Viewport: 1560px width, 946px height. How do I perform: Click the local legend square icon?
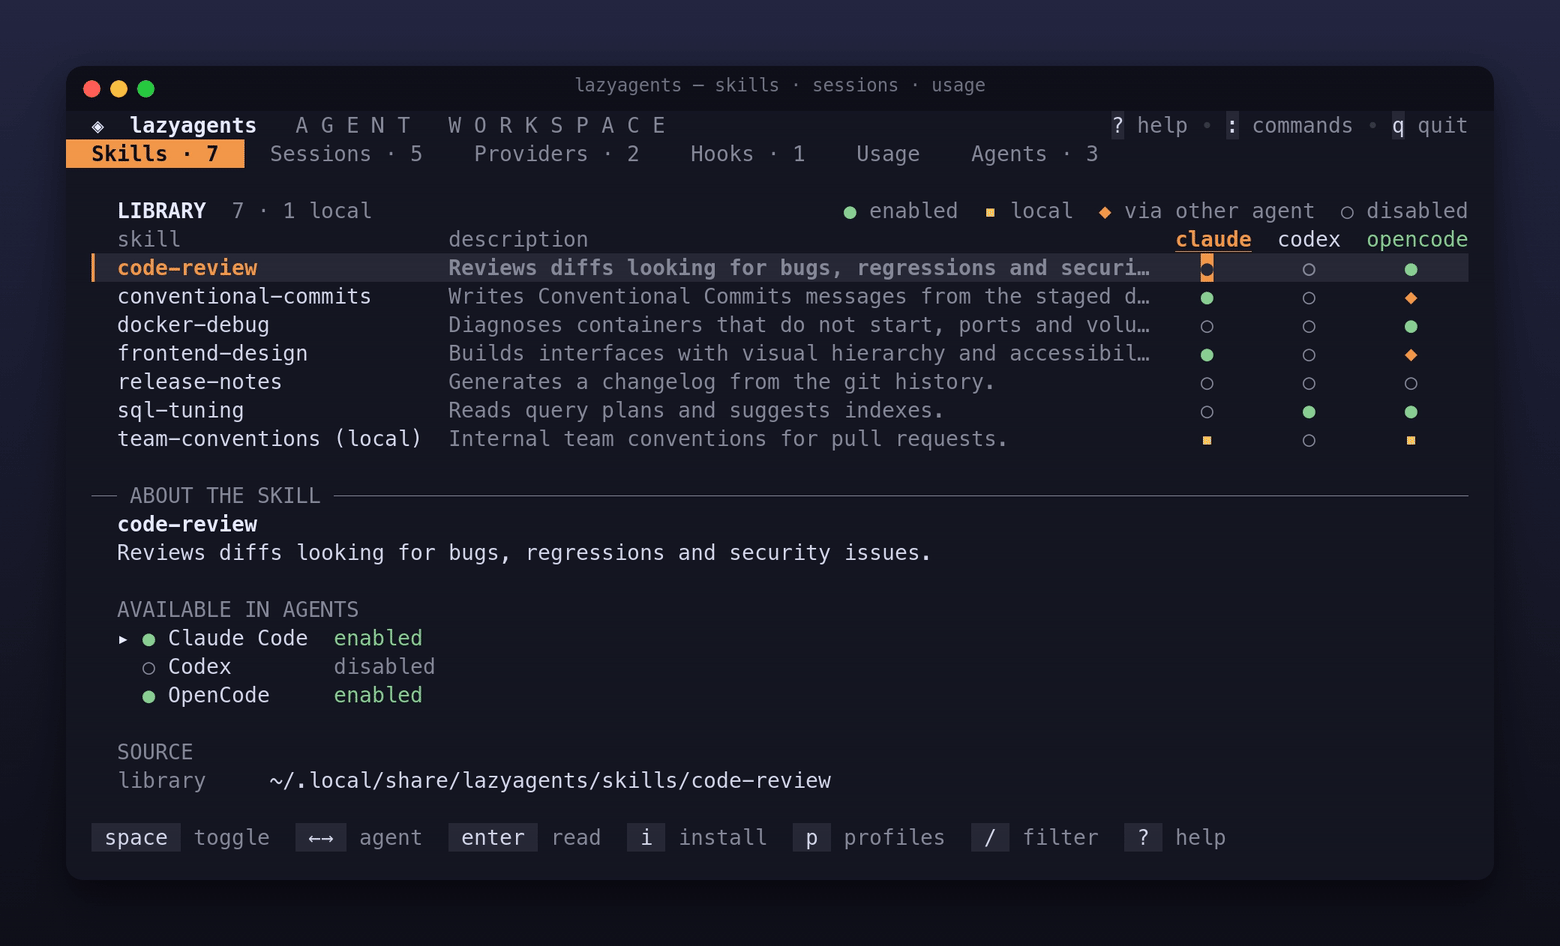[x=990, y=212]
